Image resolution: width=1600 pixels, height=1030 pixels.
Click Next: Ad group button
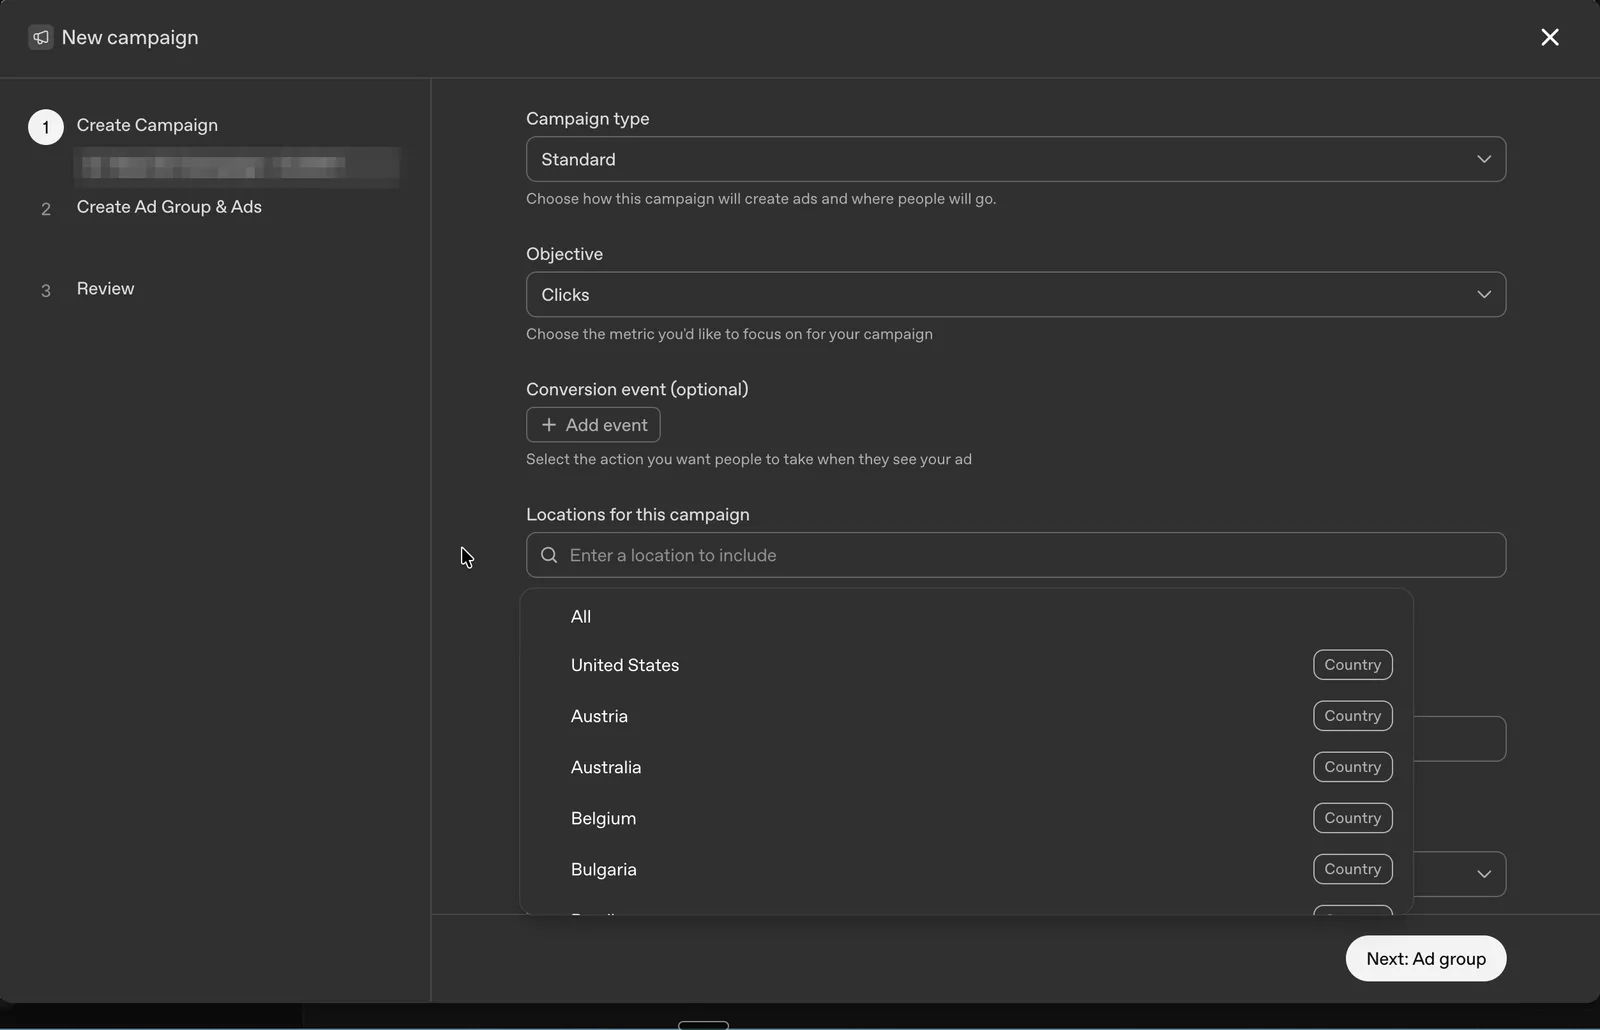click(x=1426, y=959)
